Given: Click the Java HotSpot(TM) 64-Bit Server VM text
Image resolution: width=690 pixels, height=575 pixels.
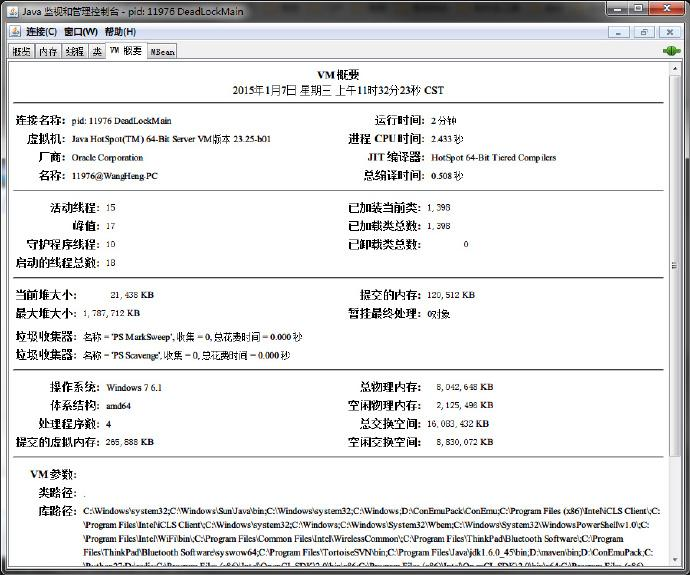Looking at the screenshot, I should pyautogui.click(x=171, y=139).
